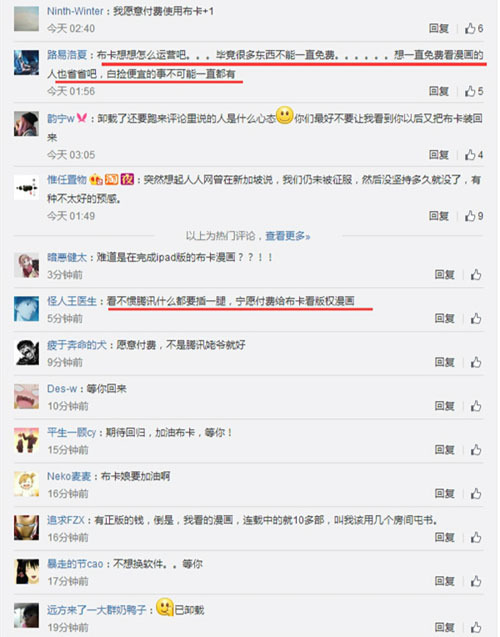Viewport: 500px width, 637px height.
Task: Open 平生一顾cy username link
Action: (x=71, y=432)
